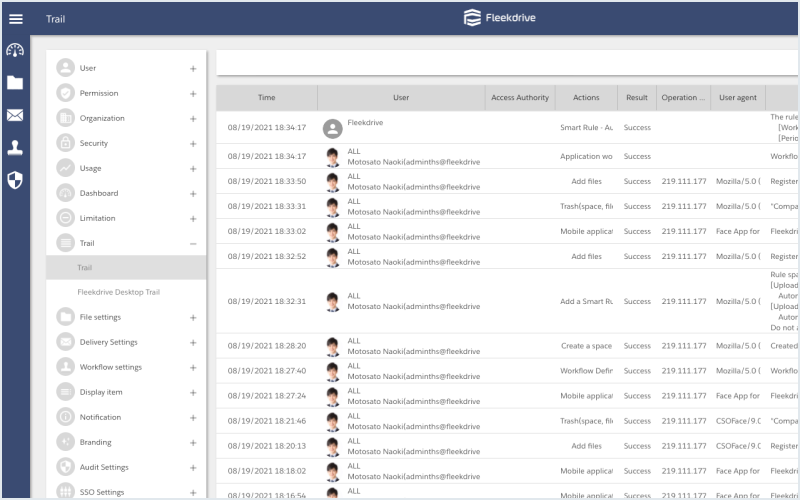Viewport: 800px width, 500px height.
Task: Open the mail envelope icon in left rail
Action: point(15,115)
